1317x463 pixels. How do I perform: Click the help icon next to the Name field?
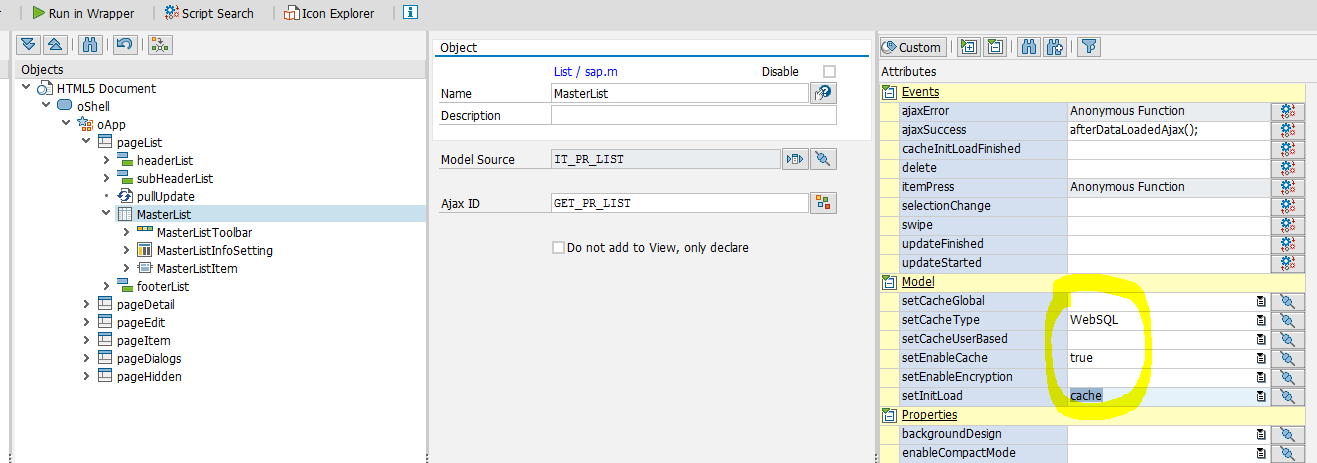coord(822,93)
